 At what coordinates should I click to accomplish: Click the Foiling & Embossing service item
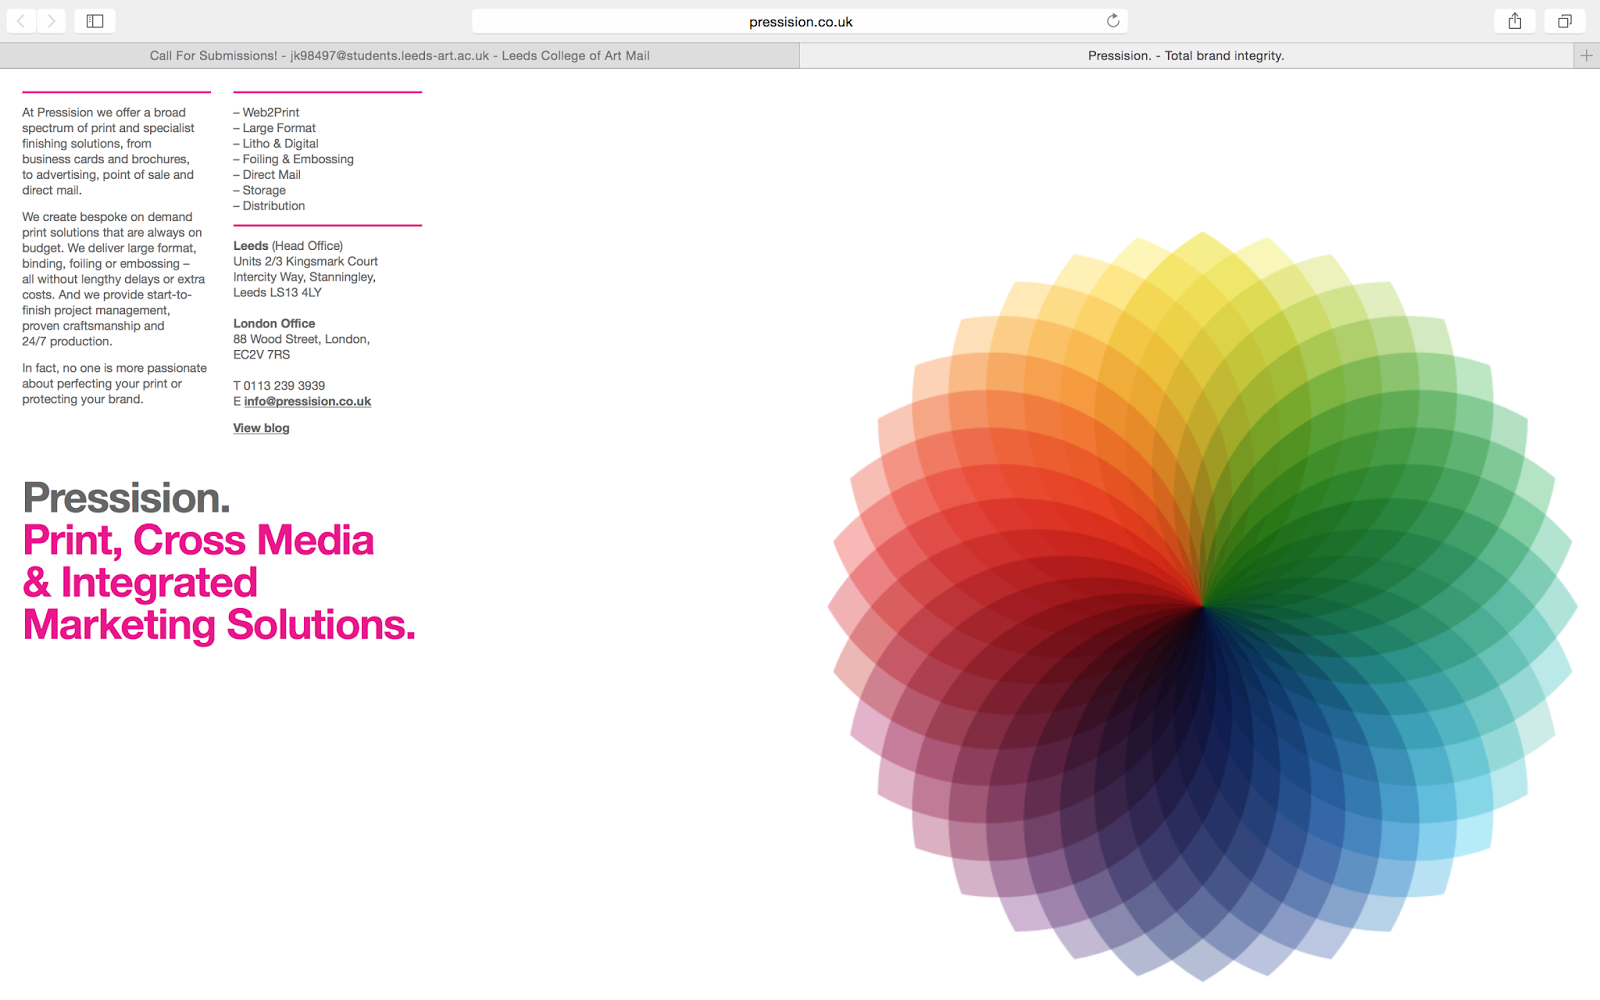(x=293, y=159)
